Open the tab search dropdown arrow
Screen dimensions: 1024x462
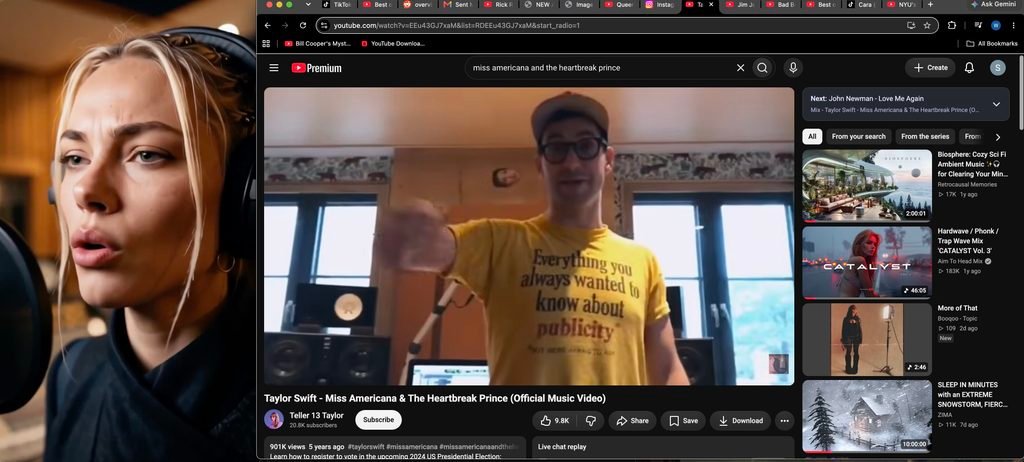308,5
